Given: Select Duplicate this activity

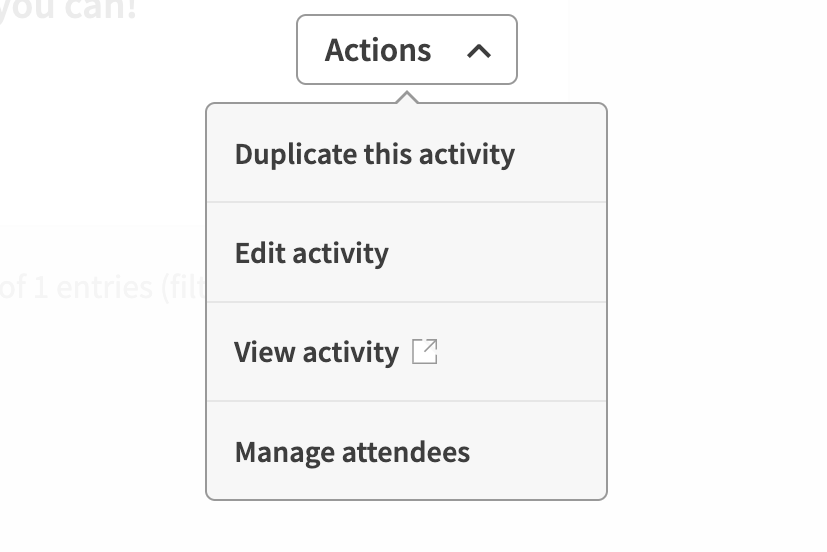Looking at the screenshot, I should (374, 154).
